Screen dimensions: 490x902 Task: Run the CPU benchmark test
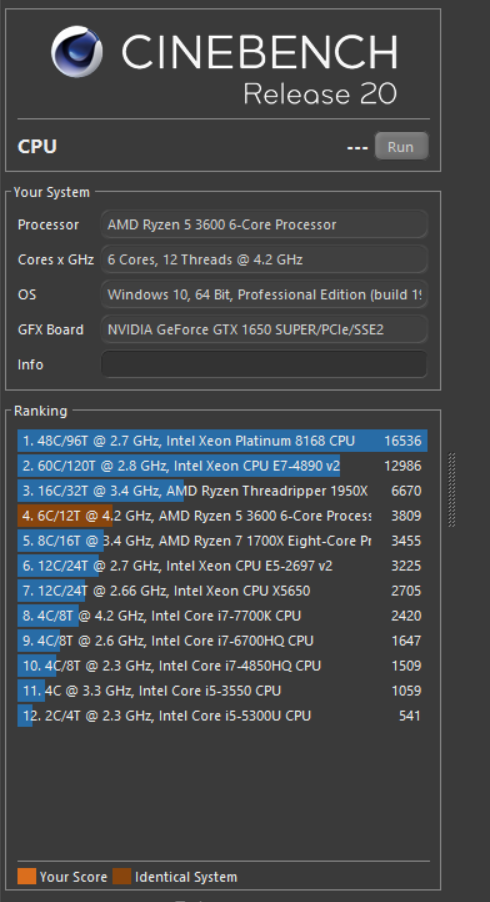(x=401, y=146)
